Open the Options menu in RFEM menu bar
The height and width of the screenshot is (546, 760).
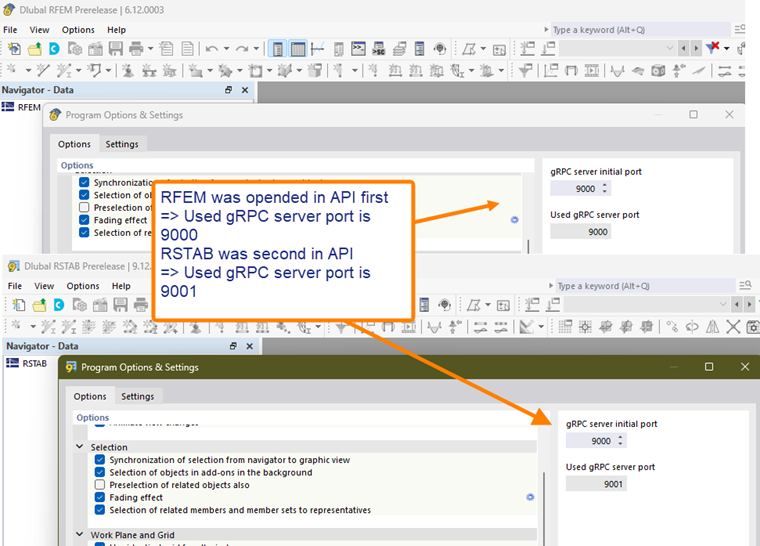[78, 30]
